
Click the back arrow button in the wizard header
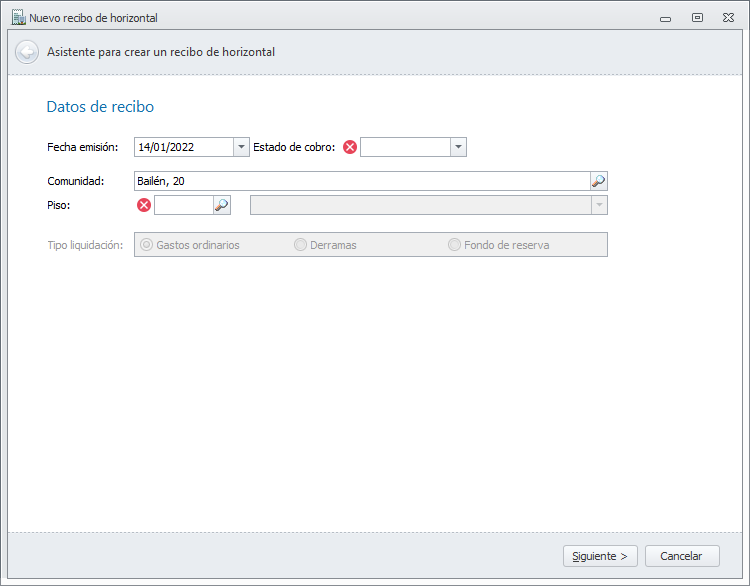(27, 52)
